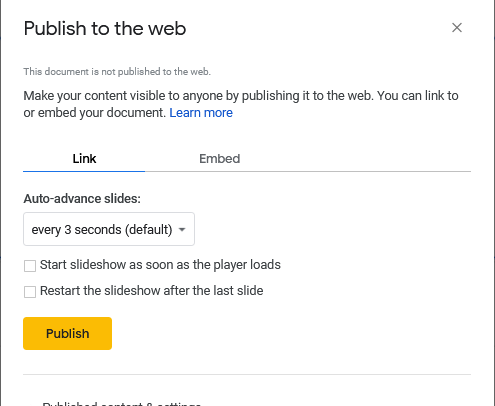The height and width of the screenshot is (406, 495).
Task: Click the 'Start slideshow as soon as the player loads' label
Action: click(x=160, y=265)
